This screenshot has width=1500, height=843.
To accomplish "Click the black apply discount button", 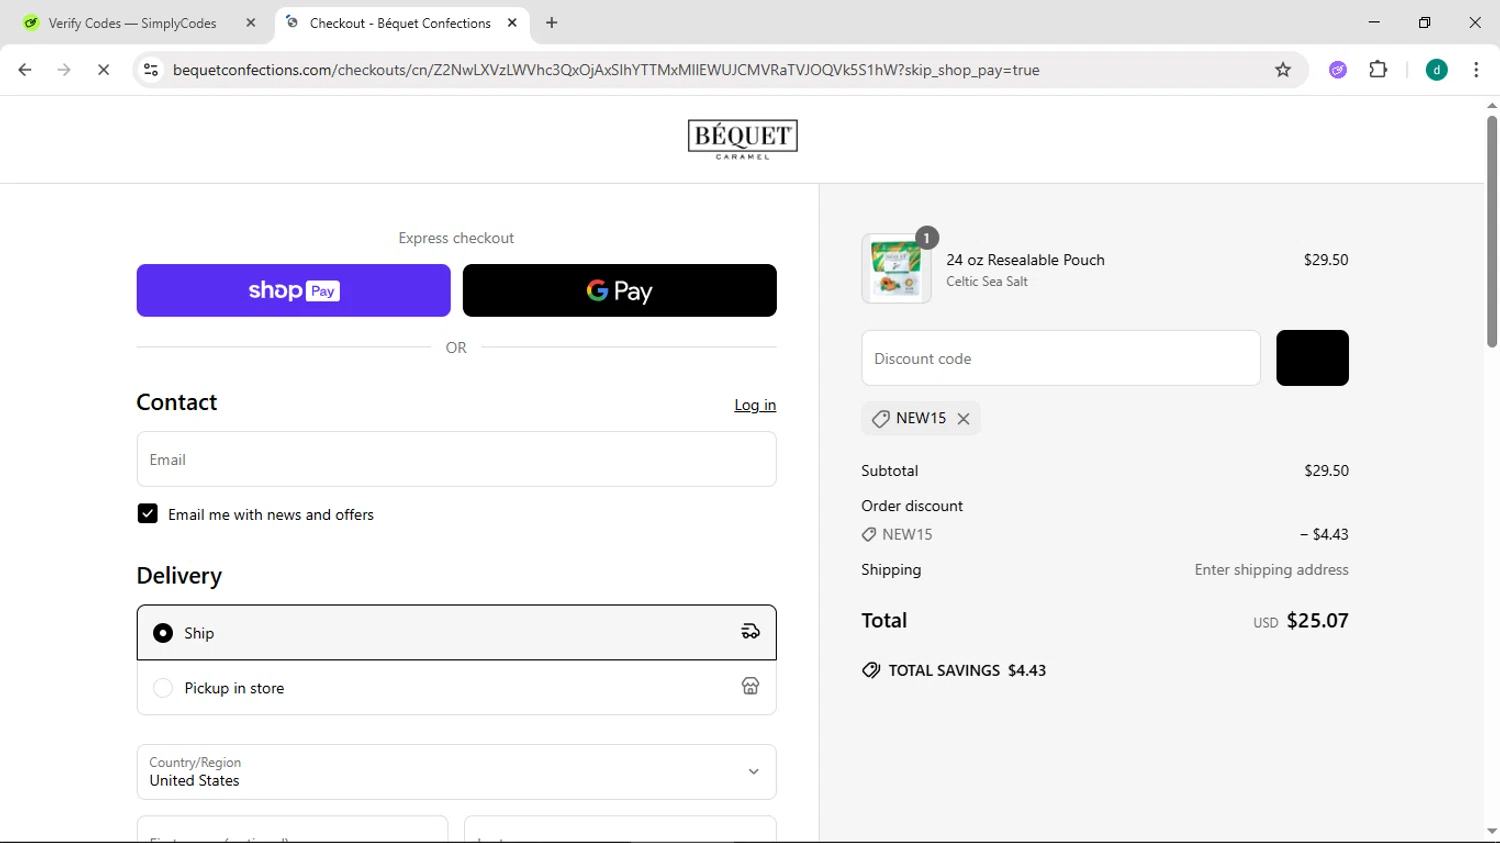I will click(1313, 358).
